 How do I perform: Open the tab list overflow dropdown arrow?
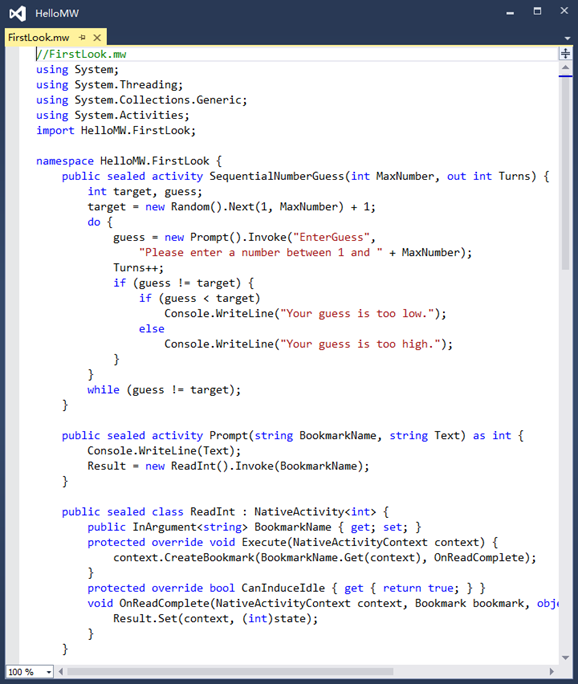coord(567,38)
